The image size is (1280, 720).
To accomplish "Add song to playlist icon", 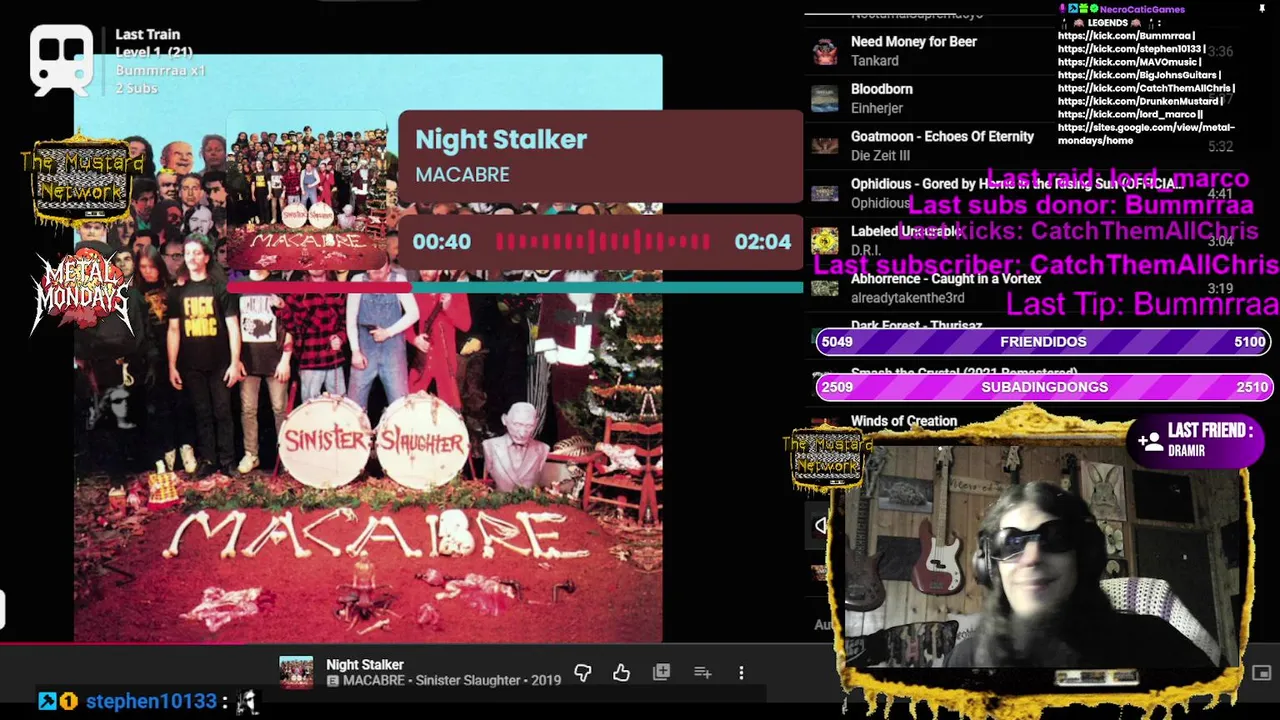I will tap(702, 673).
